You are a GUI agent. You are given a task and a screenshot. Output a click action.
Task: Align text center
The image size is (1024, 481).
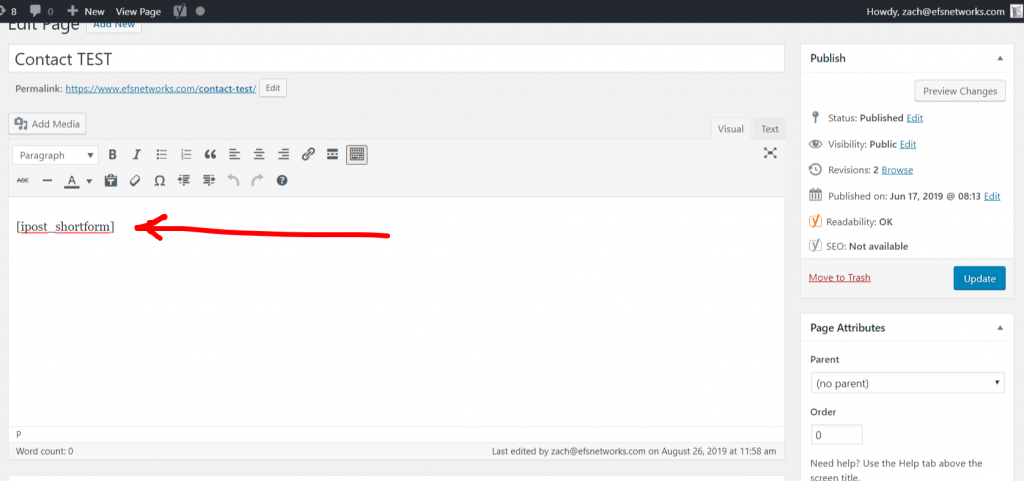coord(259,155)
